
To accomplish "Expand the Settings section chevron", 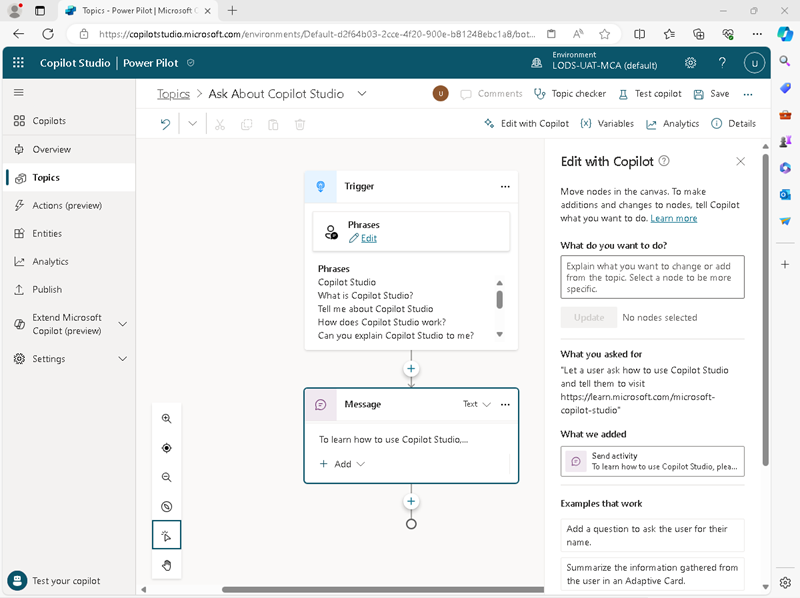I will [123, 359].
